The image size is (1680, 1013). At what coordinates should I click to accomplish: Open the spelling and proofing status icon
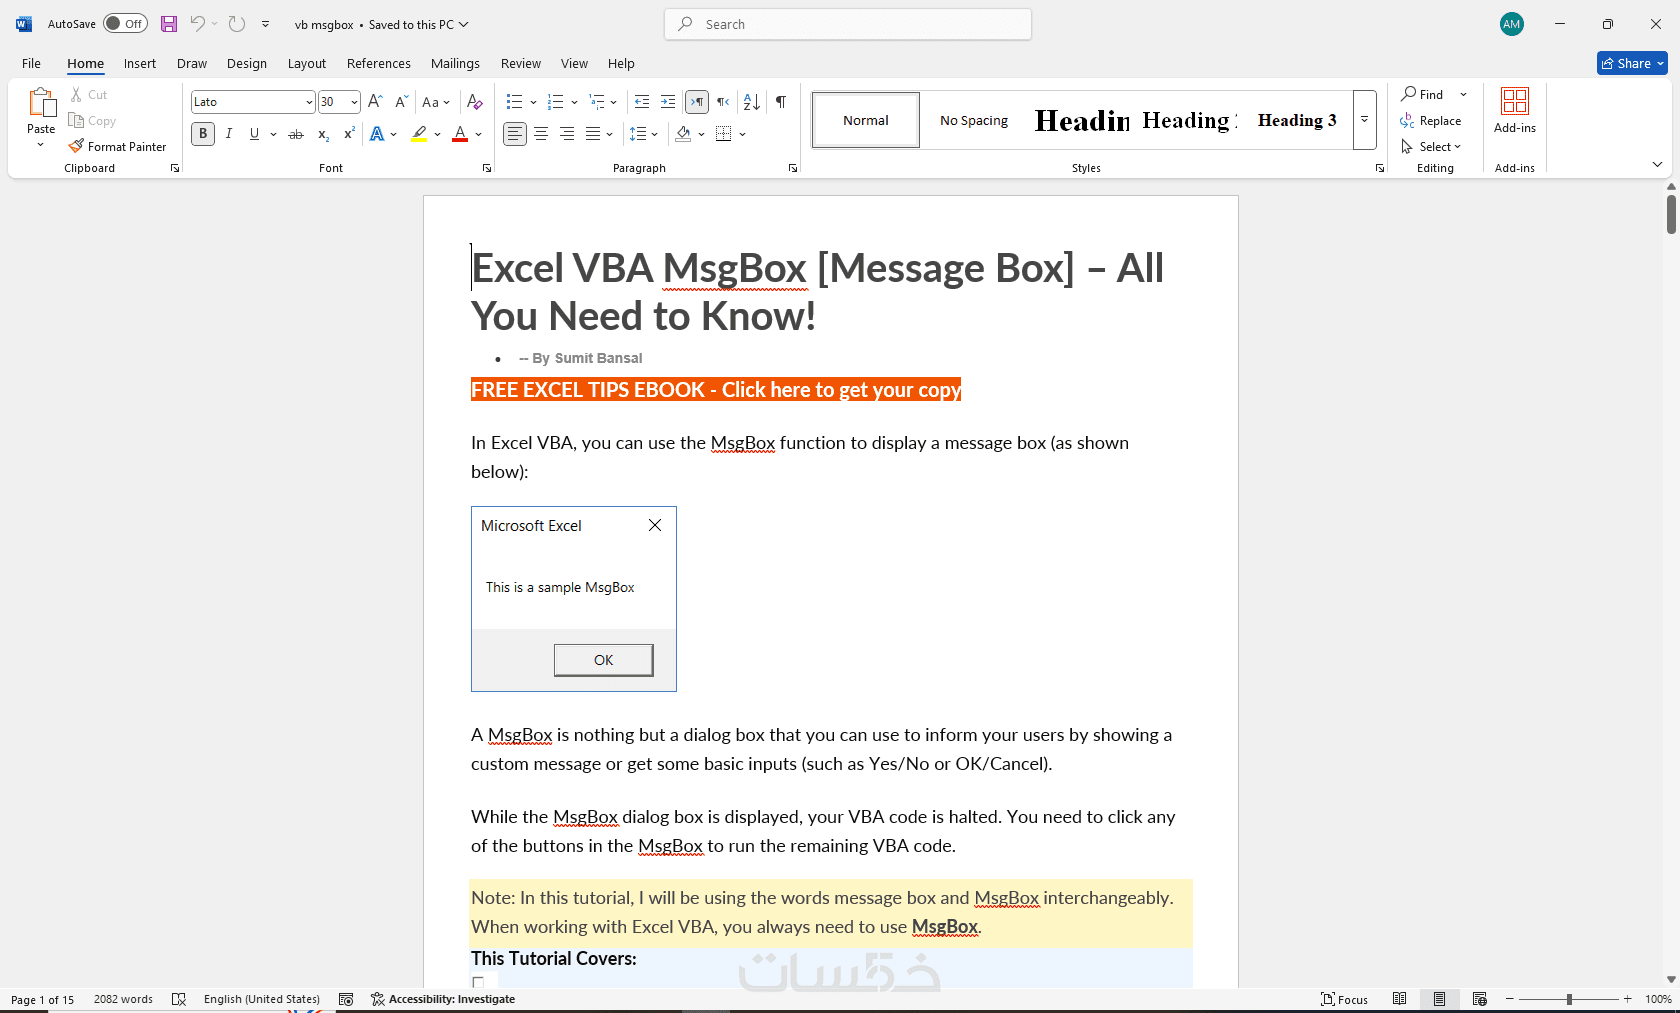[x=179, y=999]
